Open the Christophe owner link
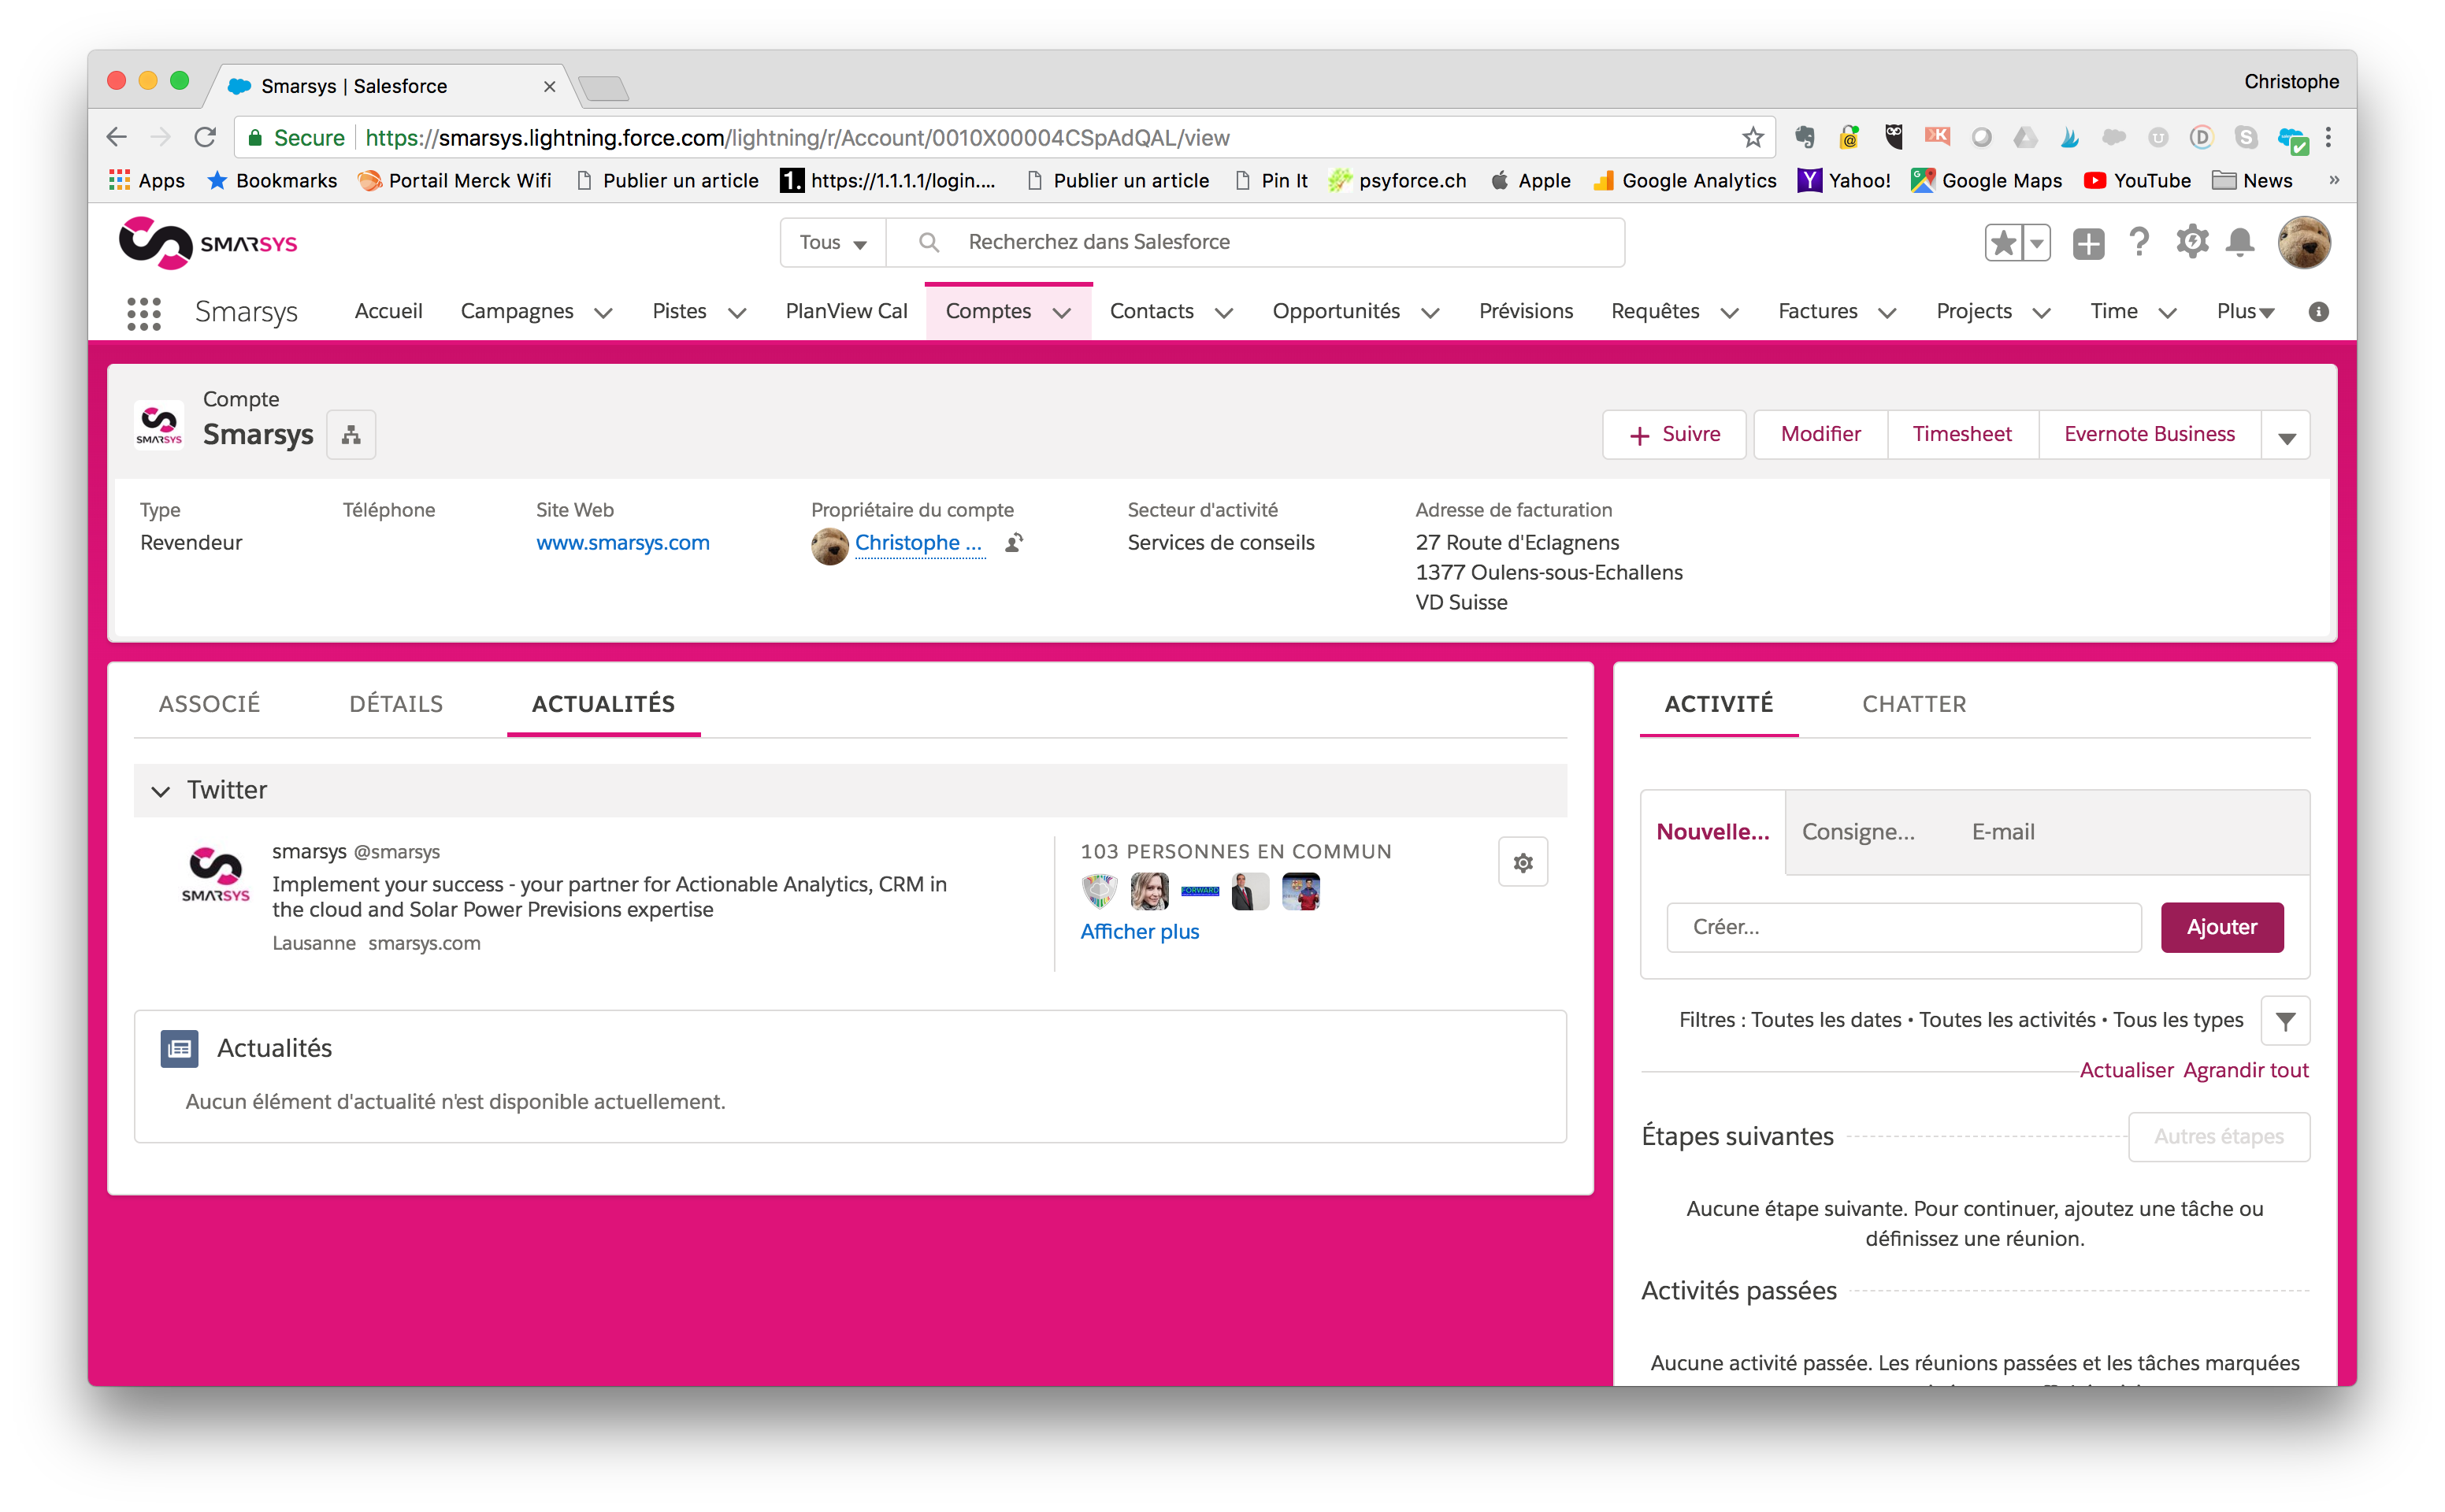2445x1512 pixels. click(x=919, y=543)
